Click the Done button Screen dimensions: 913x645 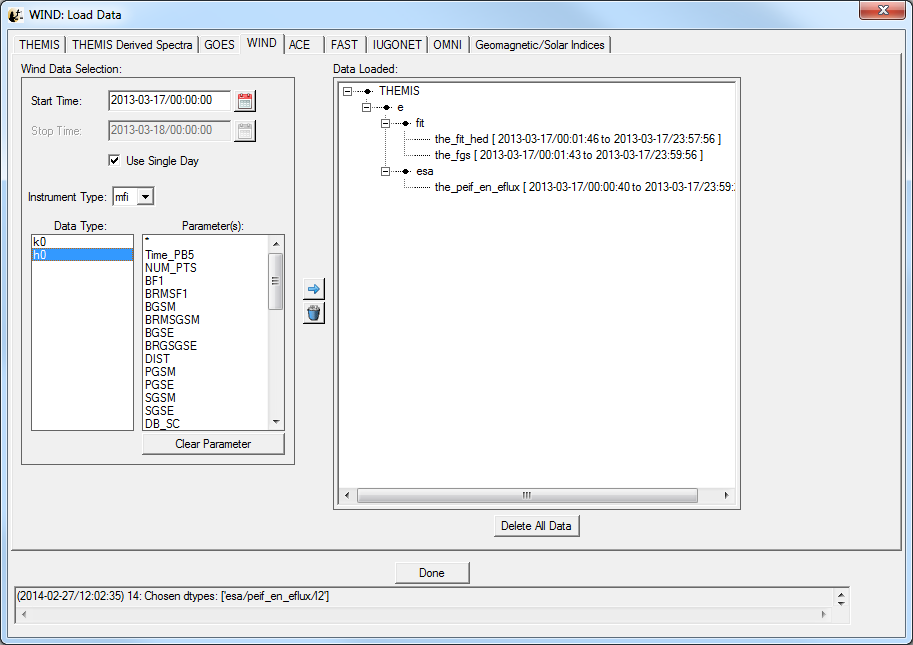(432, 573)
